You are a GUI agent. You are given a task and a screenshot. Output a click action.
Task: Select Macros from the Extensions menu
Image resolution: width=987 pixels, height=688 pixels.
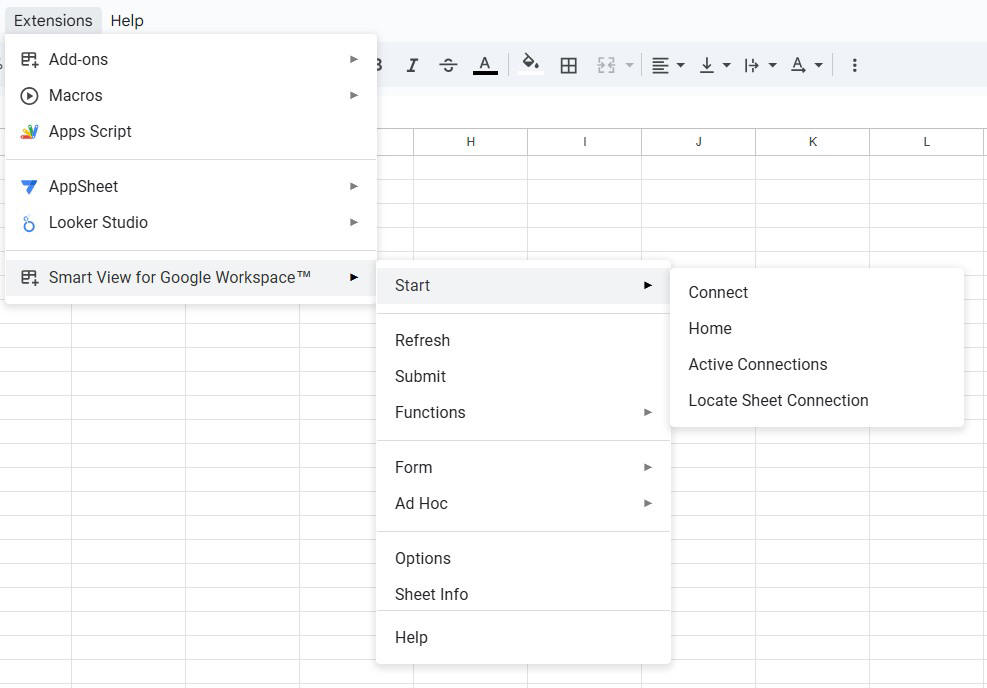click(x=75, y=95)
